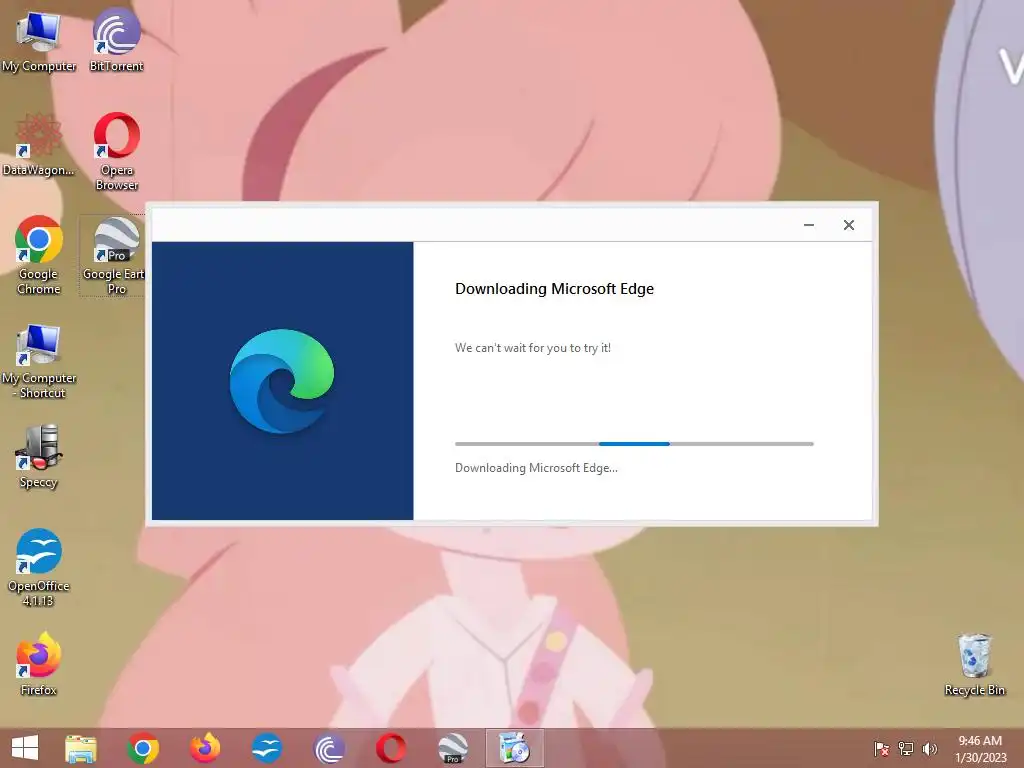The width and height of the screenshot is (1024, 768).
Task: Select the My Computer - Shortcut icon
Action: click(x=39, y=360)
